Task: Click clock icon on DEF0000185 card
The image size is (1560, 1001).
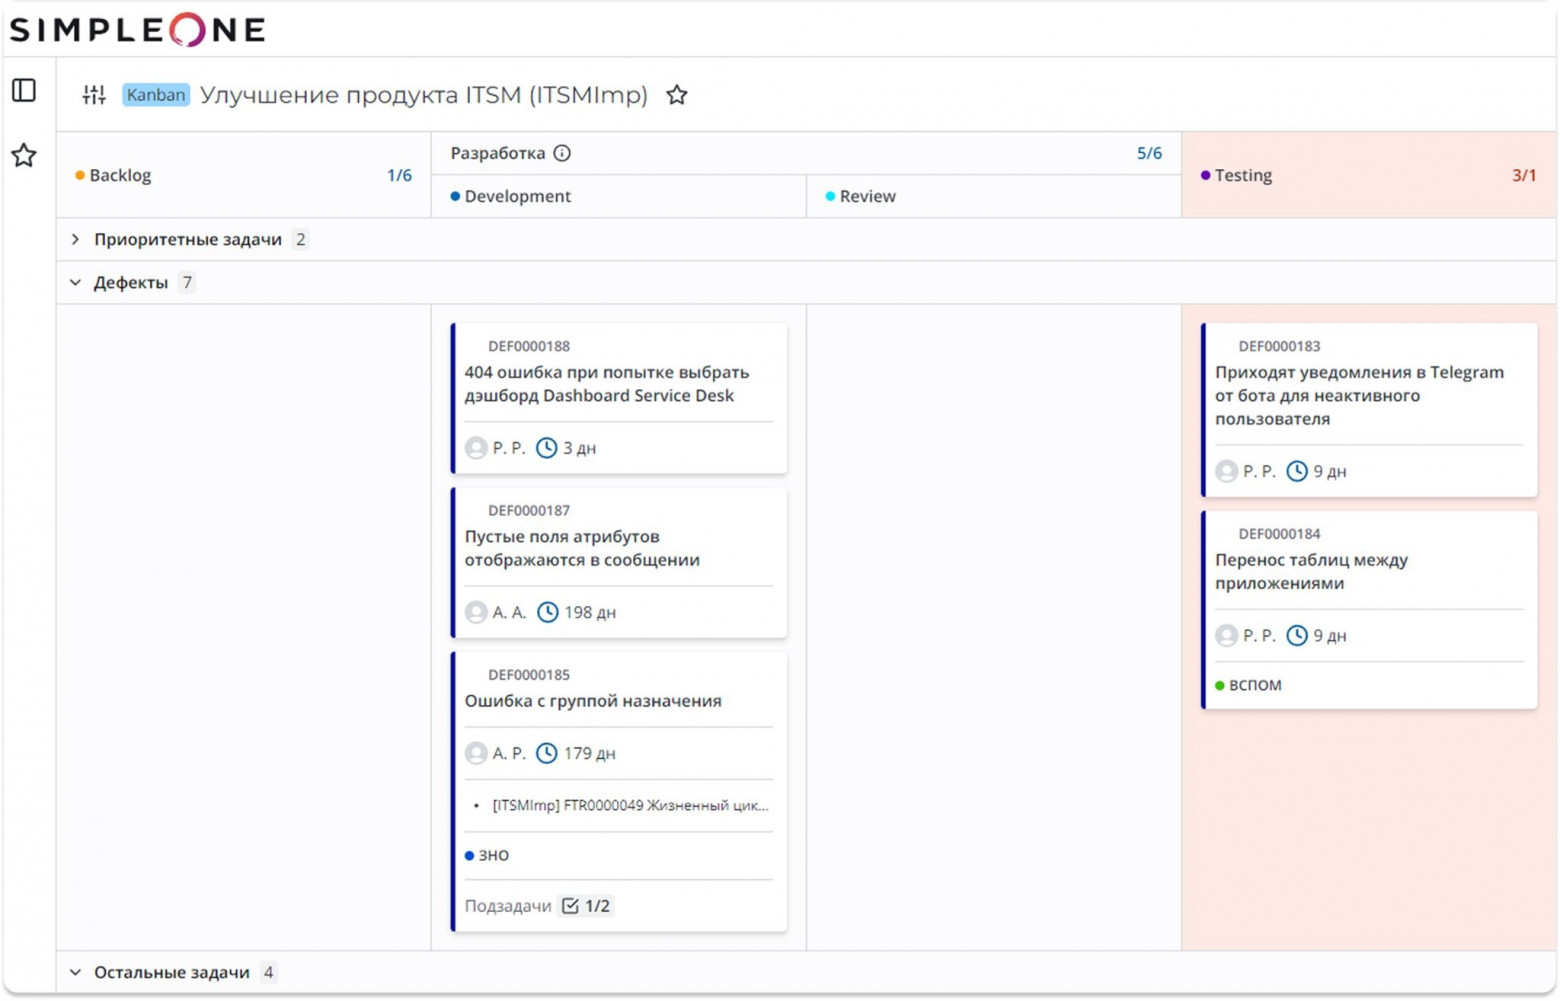Action: point(547,753)
